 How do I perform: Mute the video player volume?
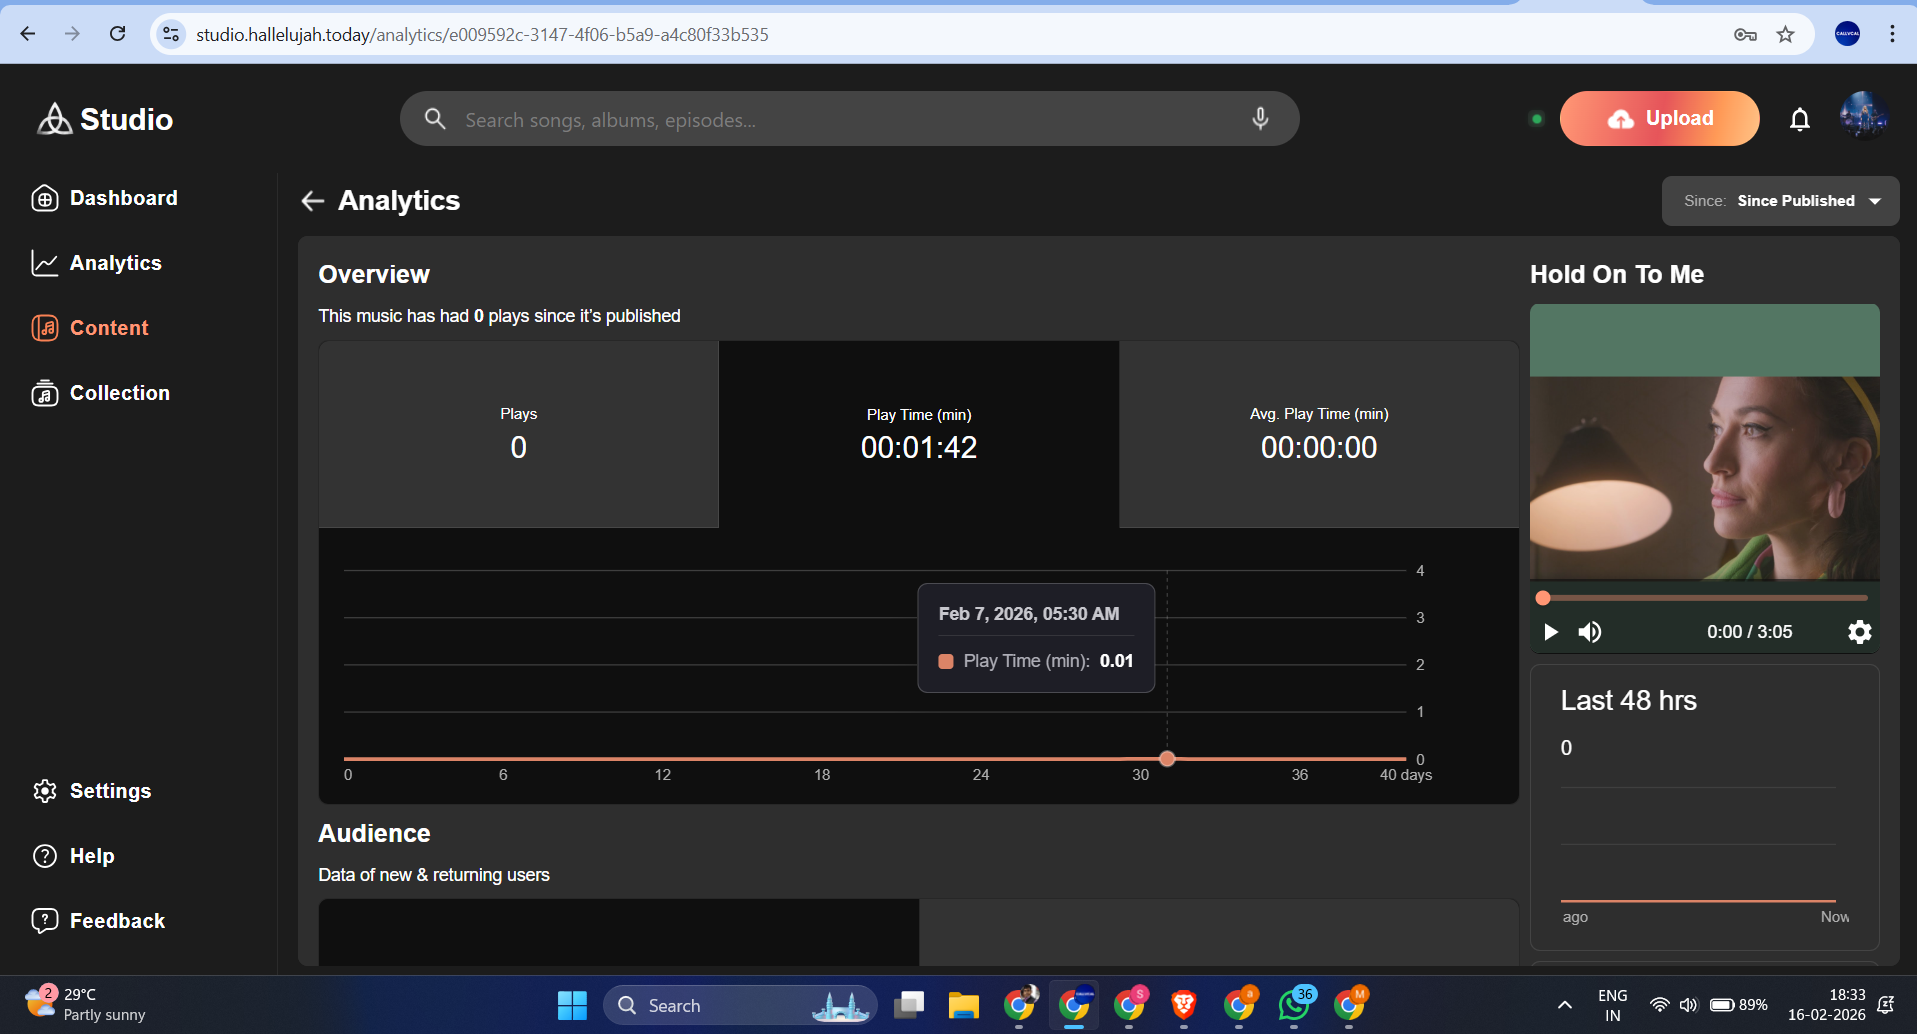pyautogui.click(x=1589, y=632)
